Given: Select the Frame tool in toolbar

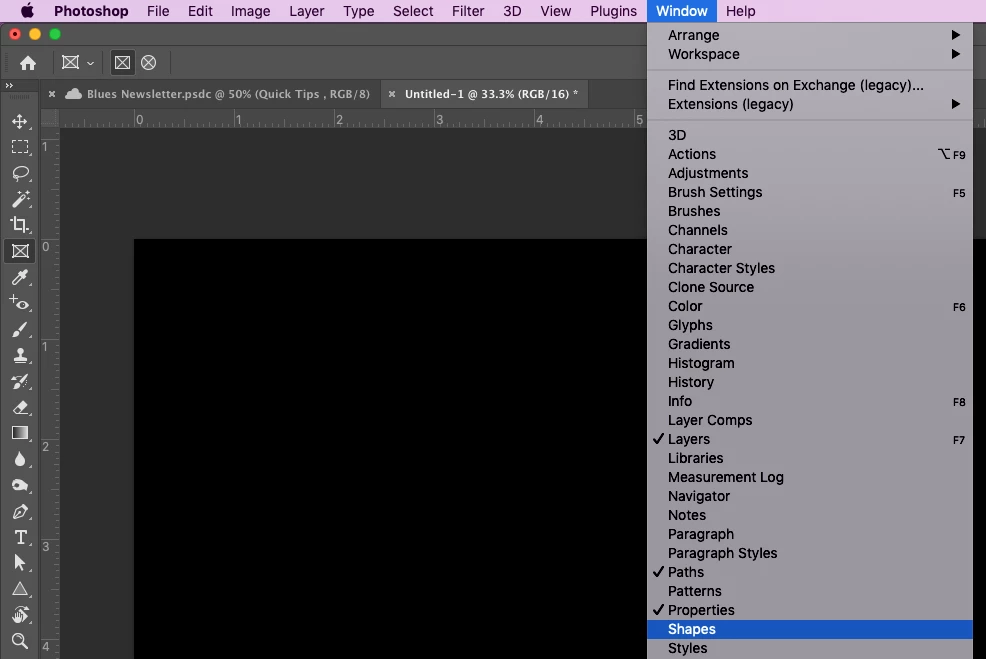Looking at the screenshot, I should [x=20, y=252].
